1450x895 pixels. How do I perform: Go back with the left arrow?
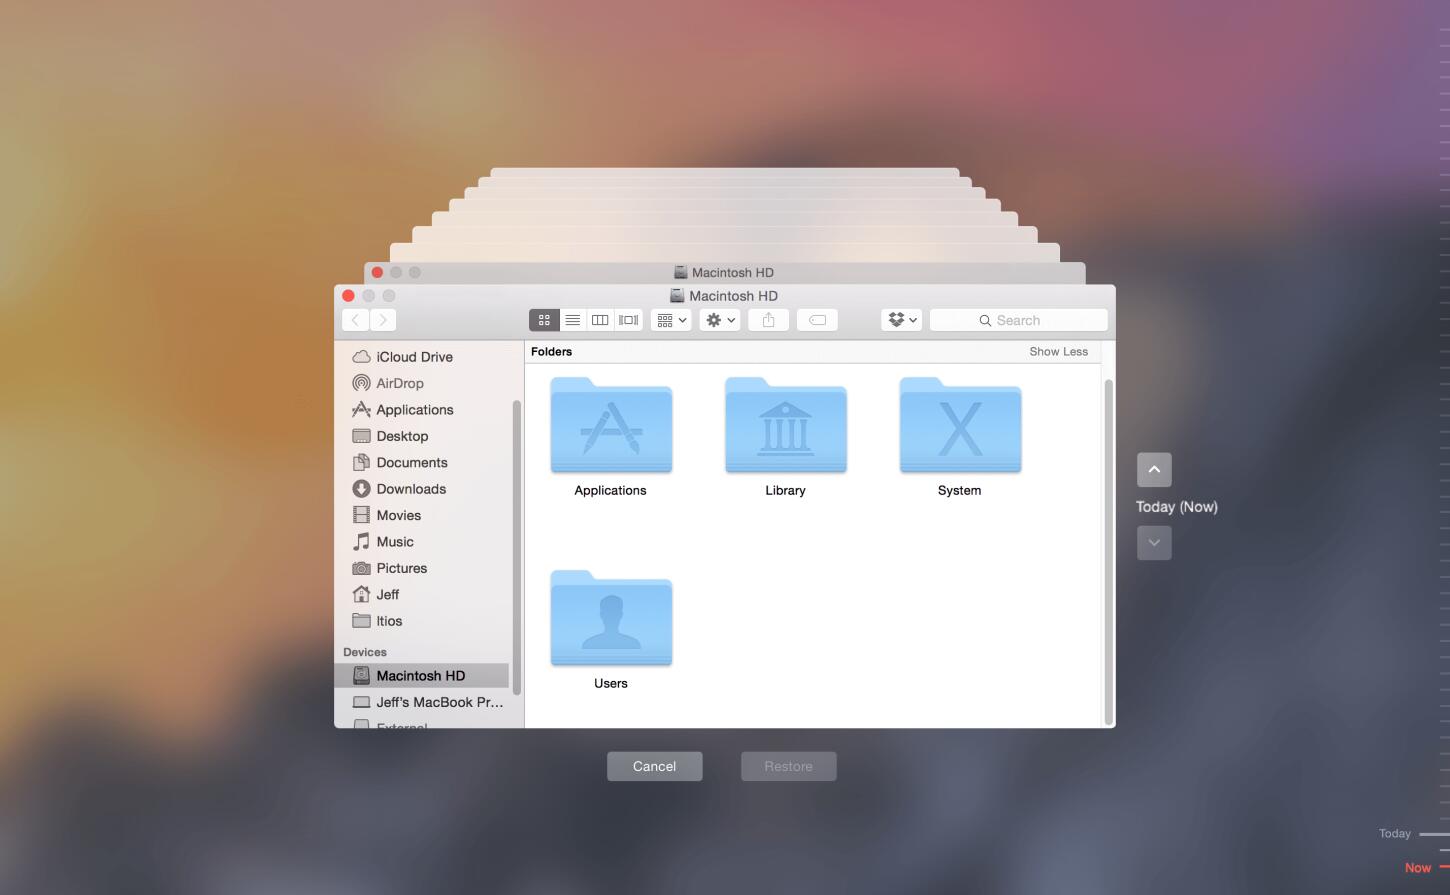click(x=356, y=320)
